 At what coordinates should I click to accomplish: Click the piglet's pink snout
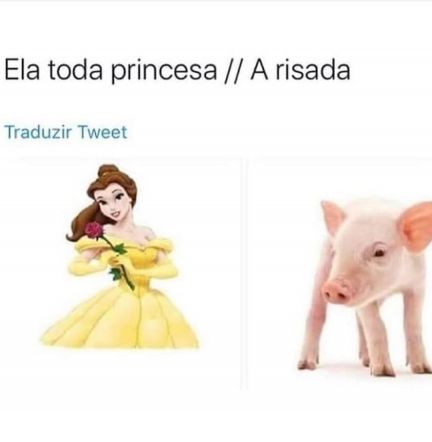tap(337, 291)
